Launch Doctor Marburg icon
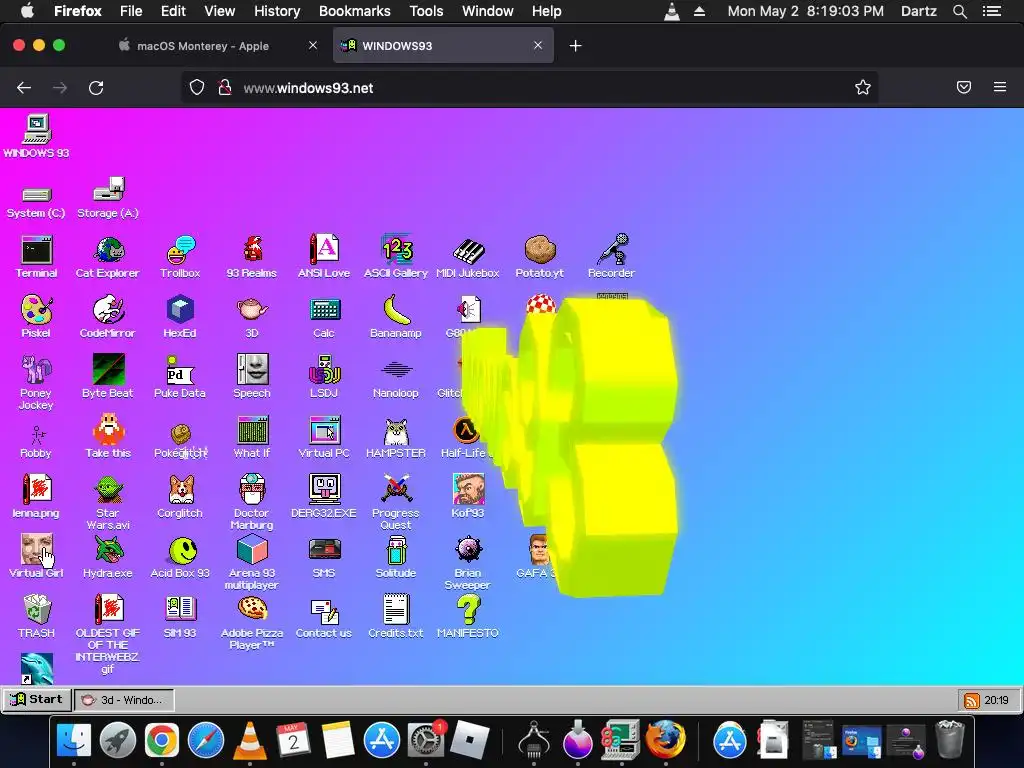 point(252,503)
